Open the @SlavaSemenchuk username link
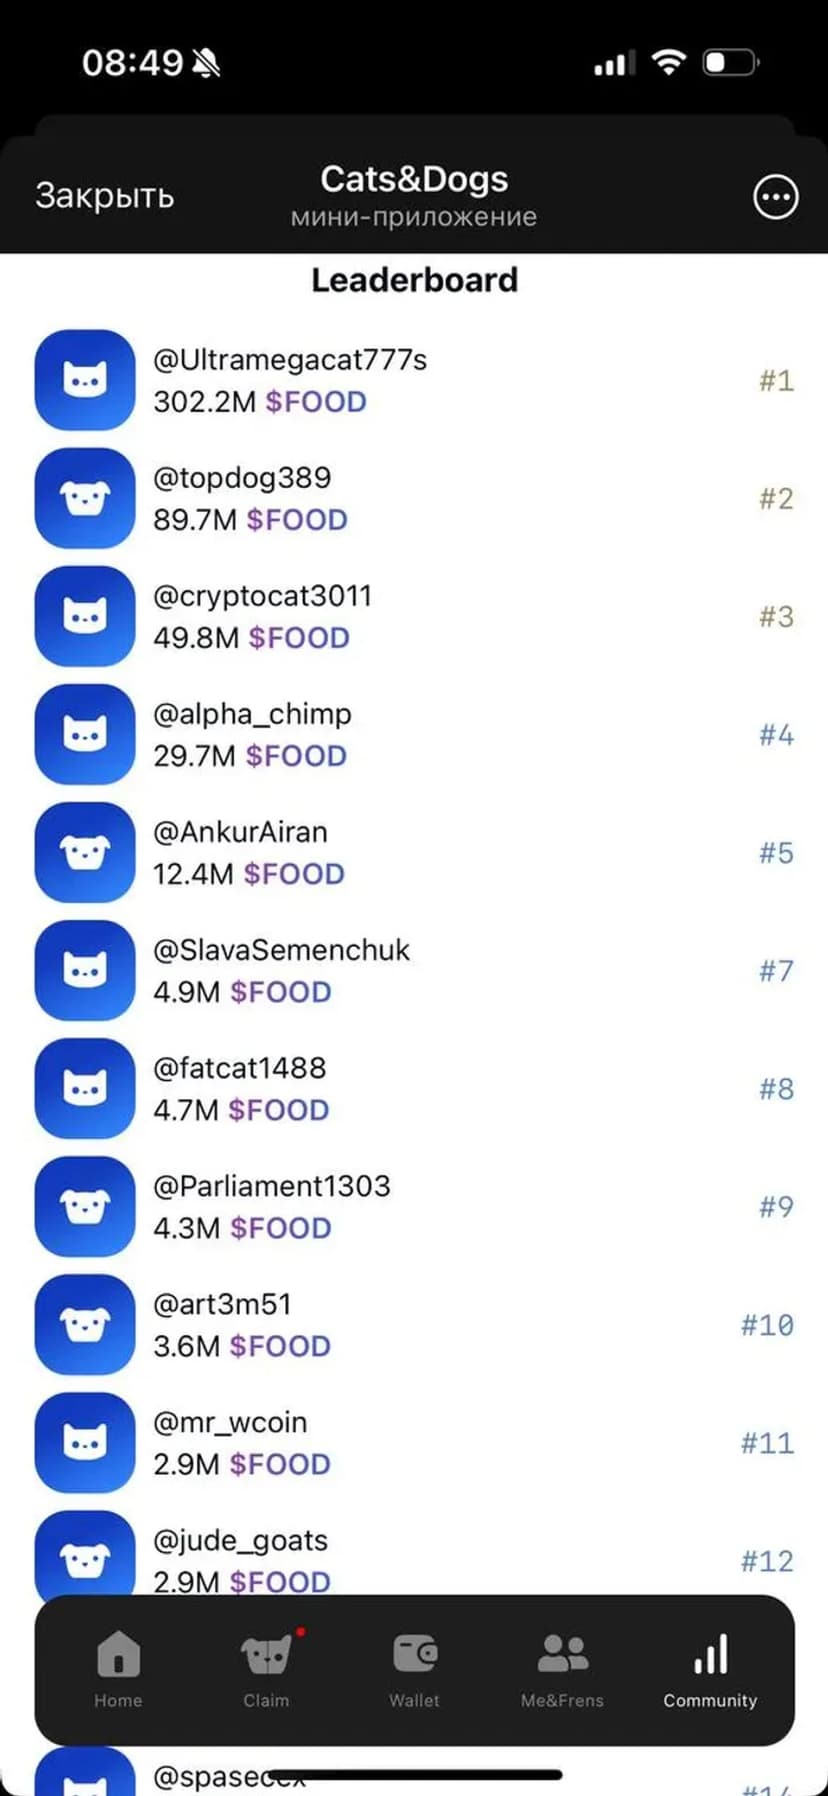The height and width of the screenshot is (1796, 828). (281, 950)
